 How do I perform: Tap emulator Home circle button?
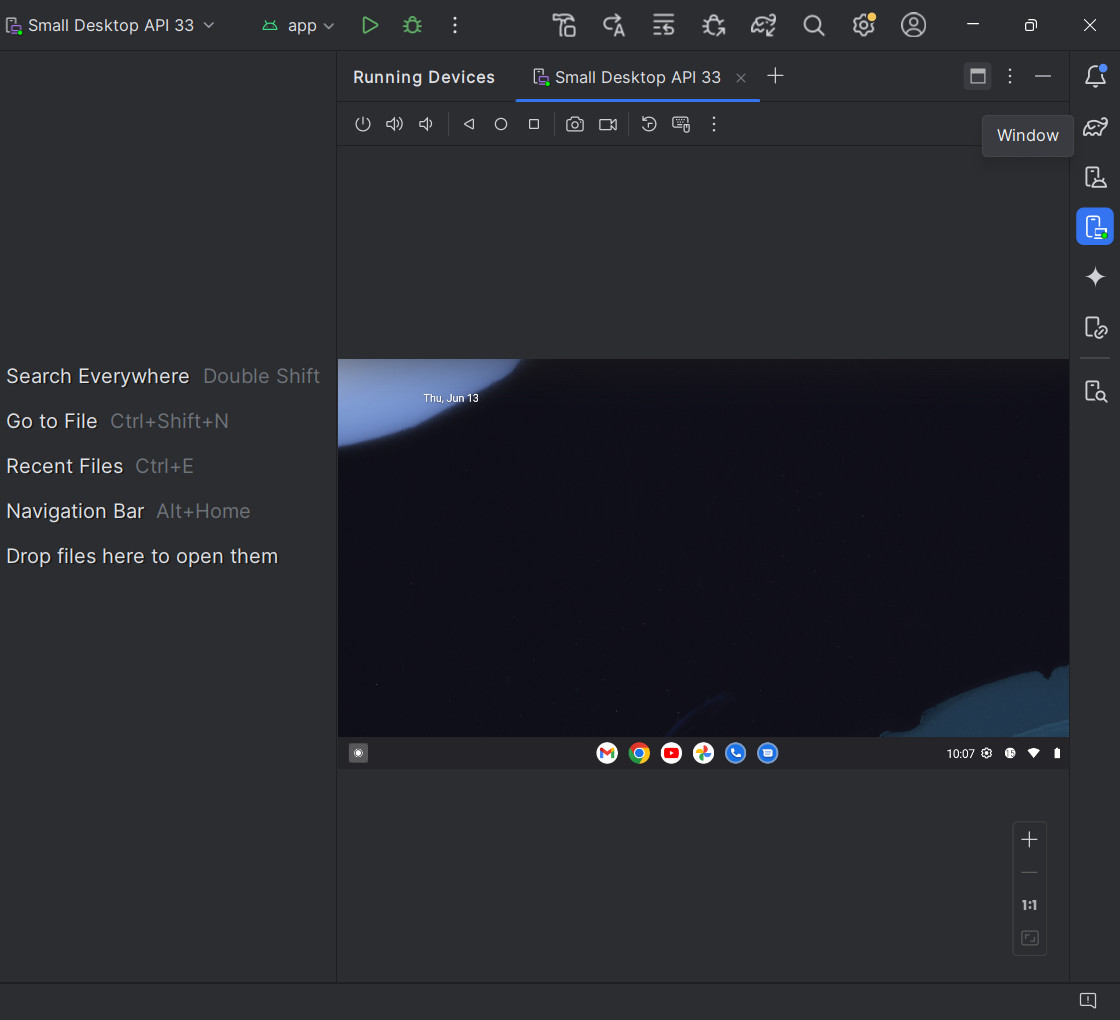point(501,124)
